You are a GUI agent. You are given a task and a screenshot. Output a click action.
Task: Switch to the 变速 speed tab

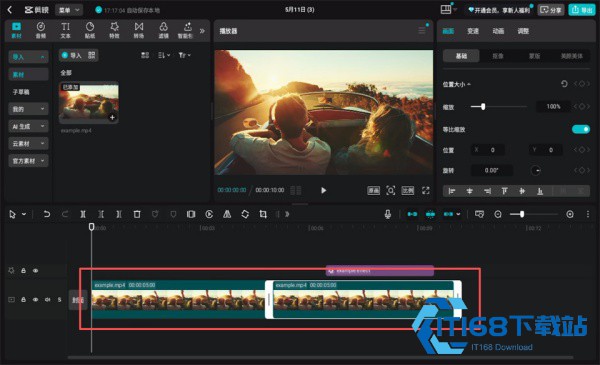click(473, 31)
